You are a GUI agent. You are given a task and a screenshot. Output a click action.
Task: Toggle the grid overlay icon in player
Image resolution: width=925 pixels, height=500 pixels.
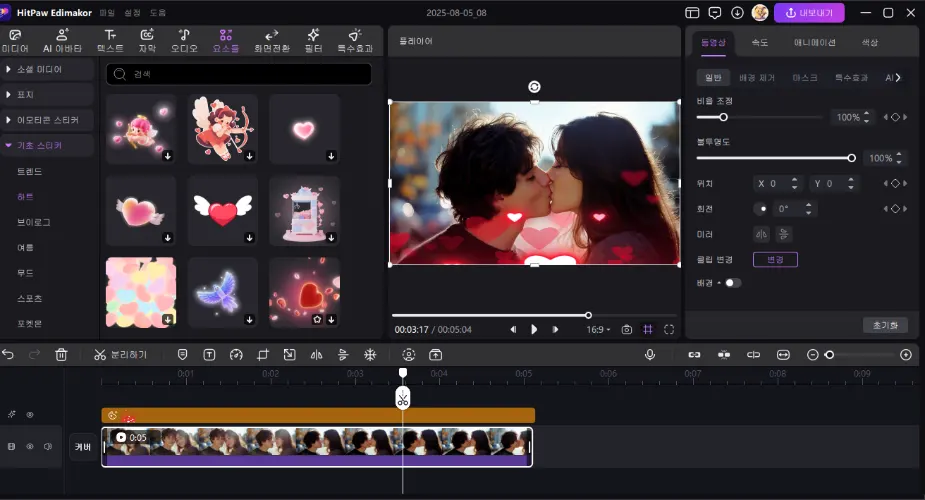648,330
